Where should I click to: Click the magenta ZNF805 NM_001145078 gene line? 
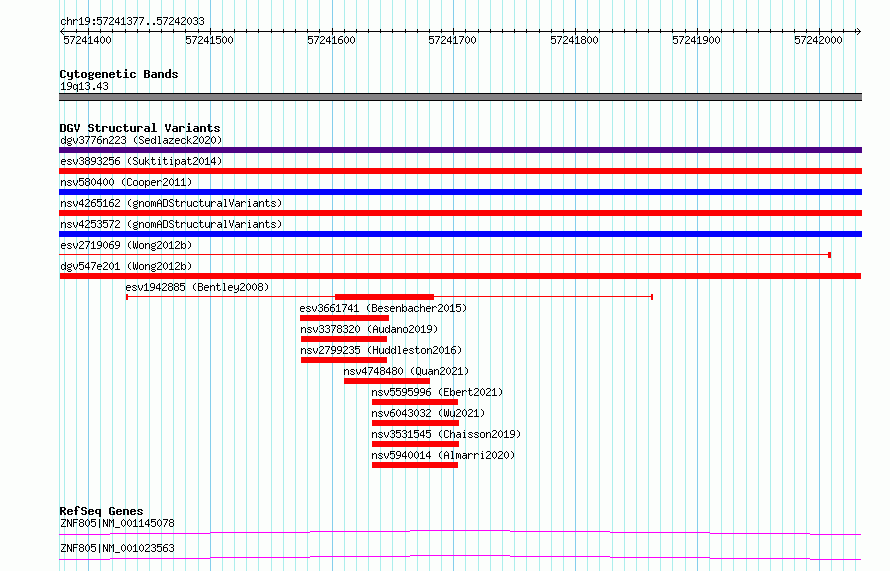click(460, 532)
